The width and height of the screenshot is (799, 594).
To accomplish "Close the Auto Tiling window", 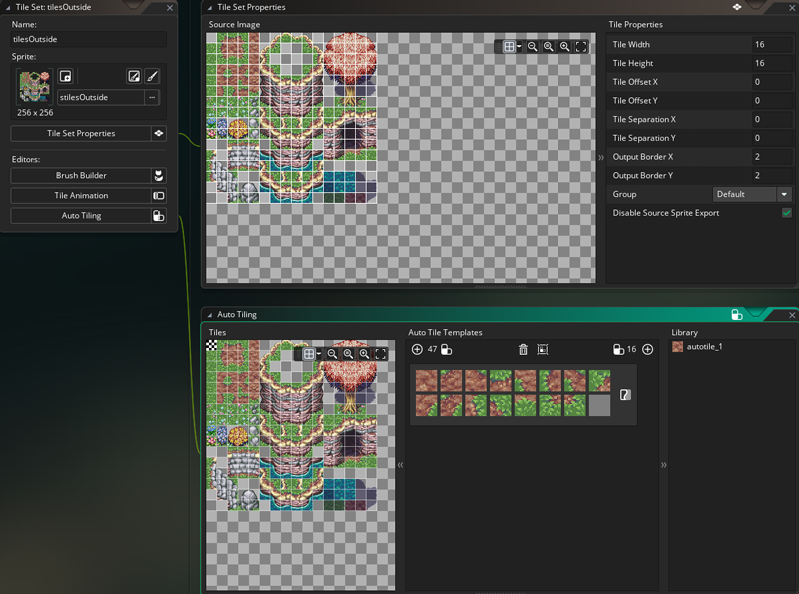I will pyautogui.click(x=792, y=315).
